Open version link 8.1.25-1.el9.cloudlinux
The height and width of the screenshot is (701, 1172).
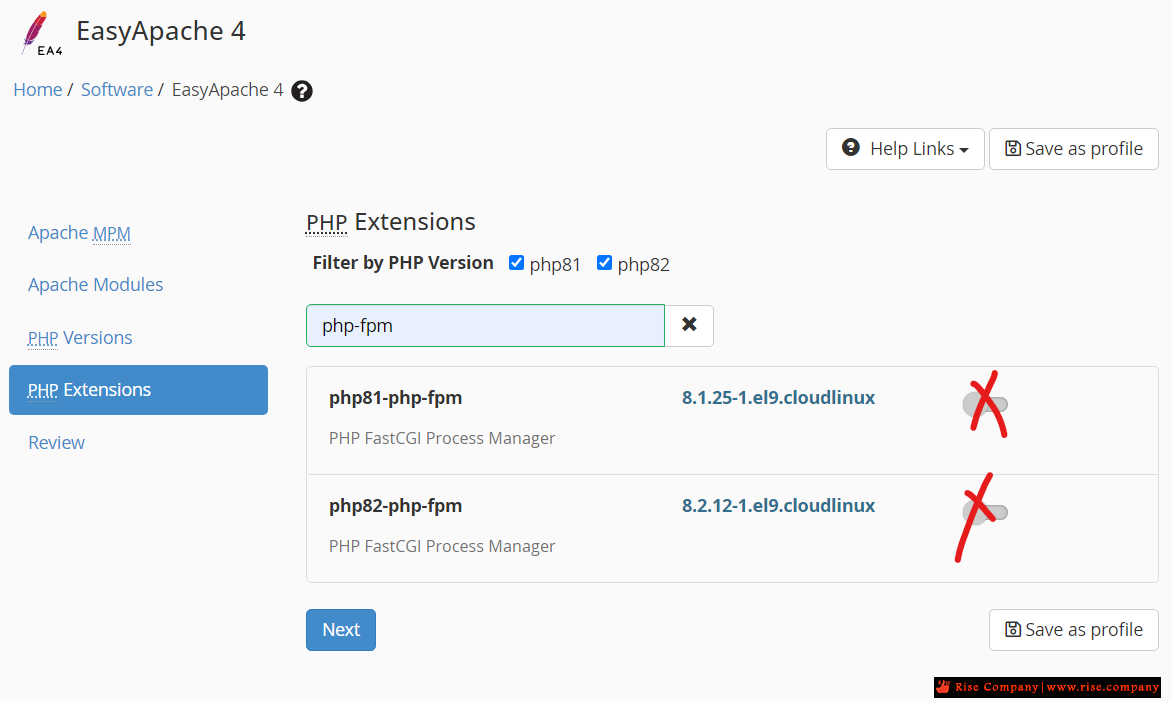pos(778,398)
